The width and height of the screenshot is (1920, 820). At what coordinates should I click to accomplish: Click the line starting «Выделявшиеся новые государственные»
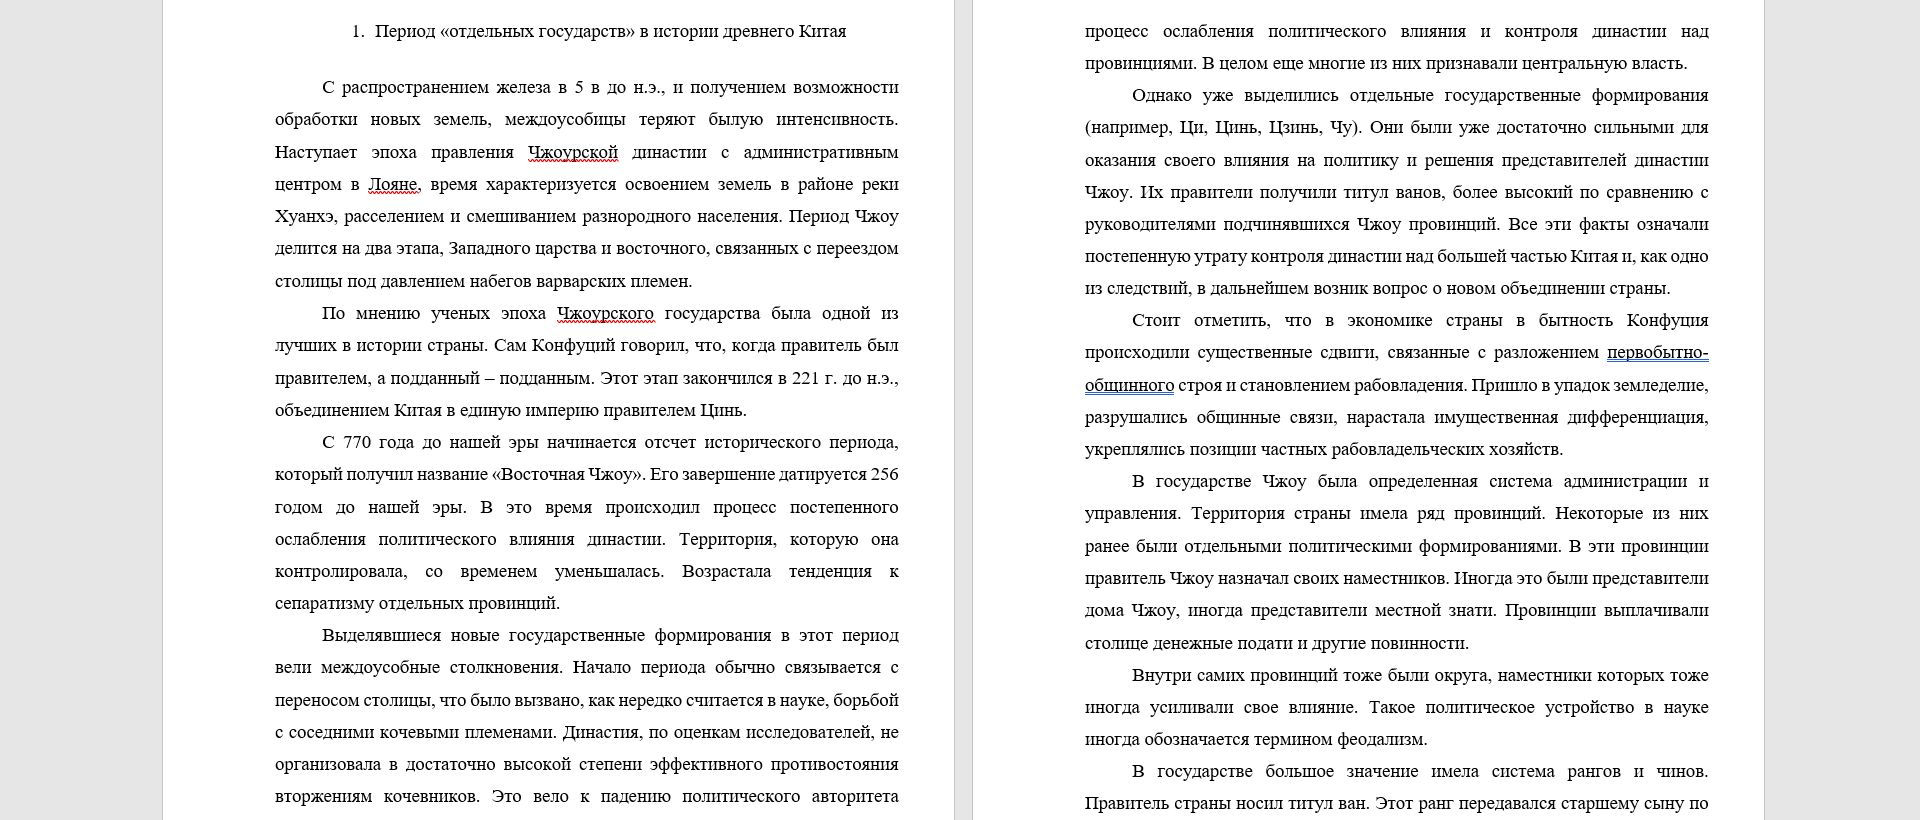[x=610, y=635]
